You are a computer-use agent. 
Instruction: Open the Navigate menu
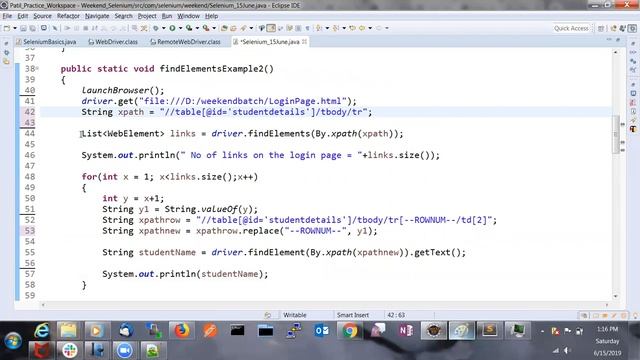[x=97, y=16]
